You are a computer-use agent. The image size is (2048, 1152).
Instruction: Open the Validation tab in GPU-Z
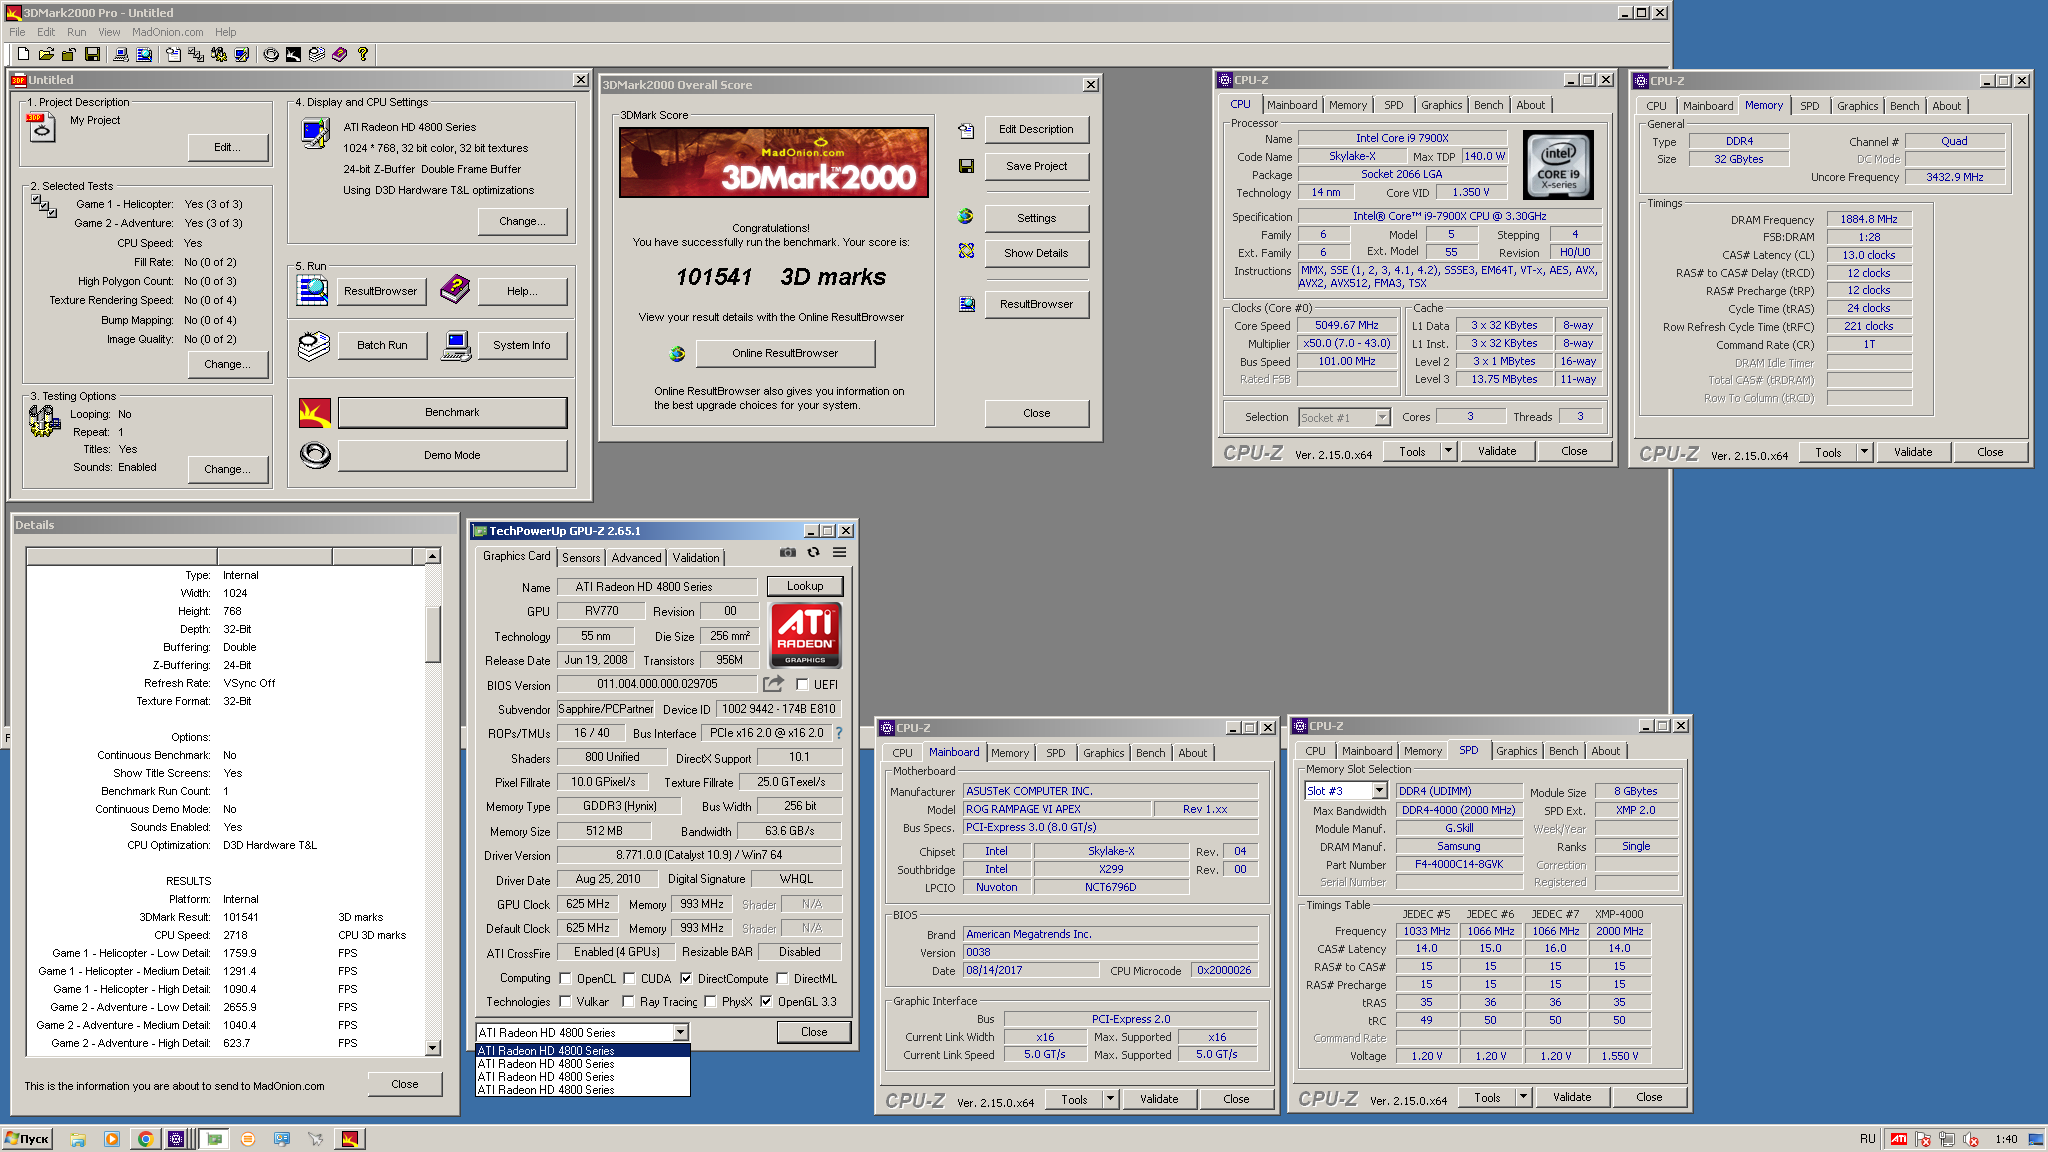pyautogui.click(x=695, y=558)
